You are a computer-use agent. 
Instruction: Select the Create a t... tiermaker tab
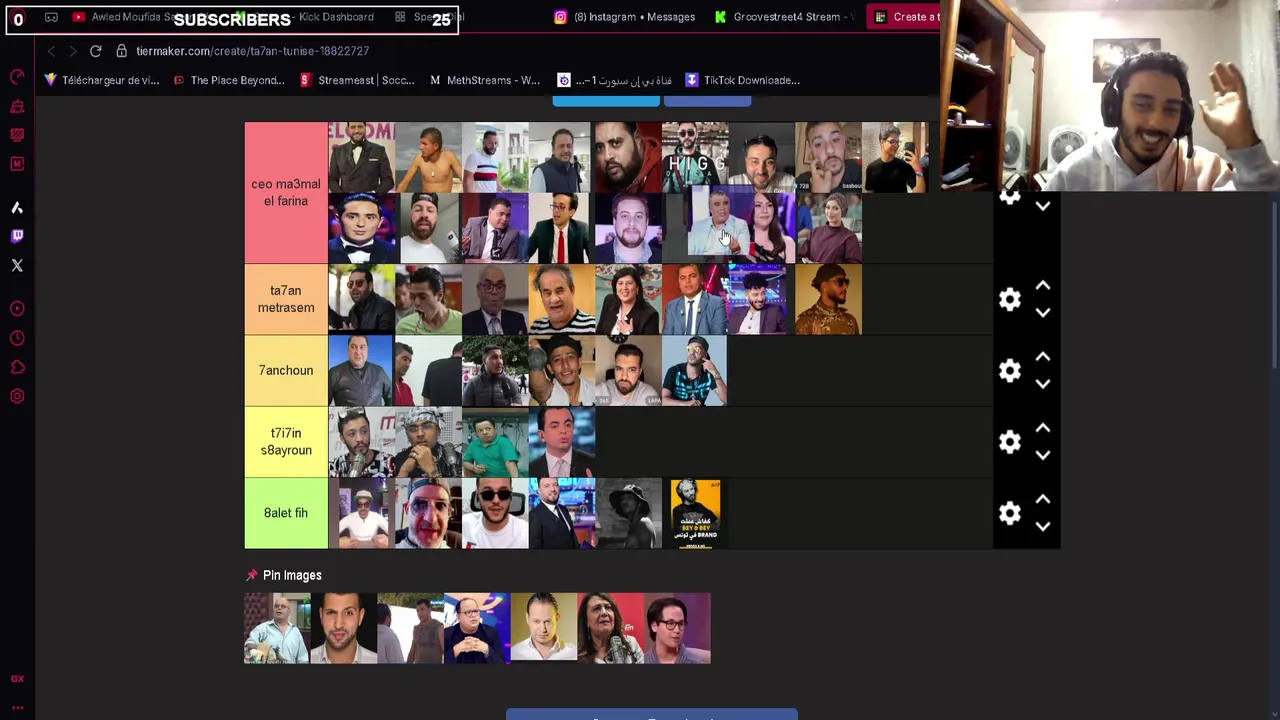[x=905, y=17]
